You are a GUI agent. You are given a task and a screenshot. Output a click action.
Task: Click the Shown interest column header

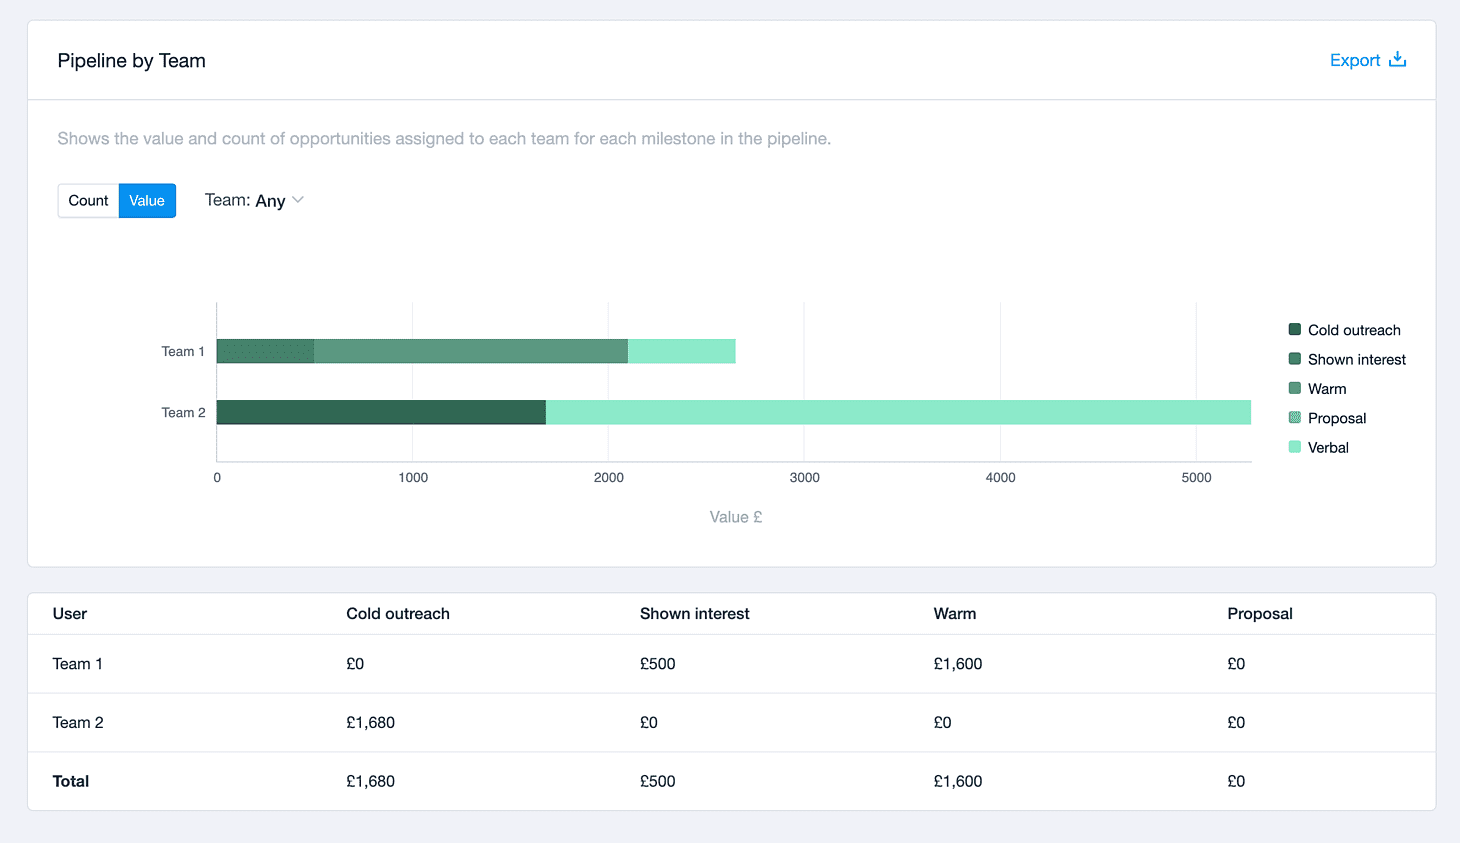(694, 614)
